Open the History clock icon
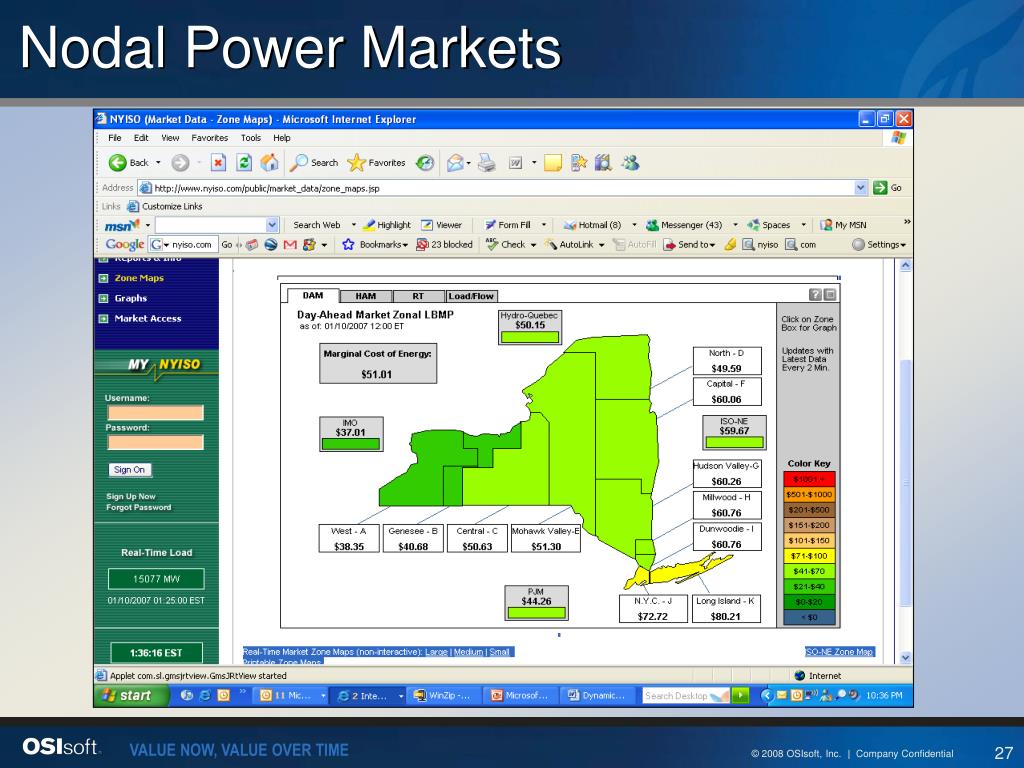The image size is (1024, 768). pos(425,163)
